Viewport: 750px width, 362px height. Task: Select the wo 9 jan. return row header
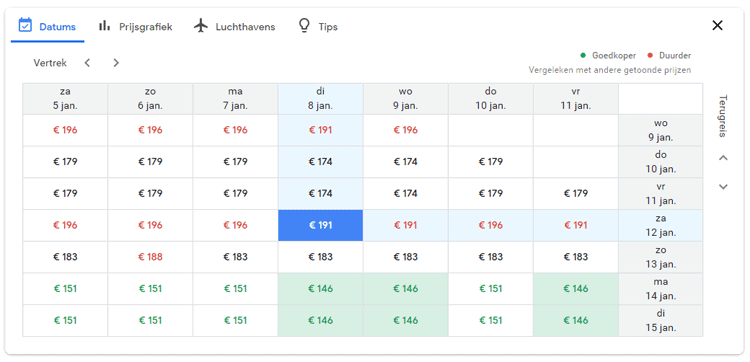click(x=661, y=131)
